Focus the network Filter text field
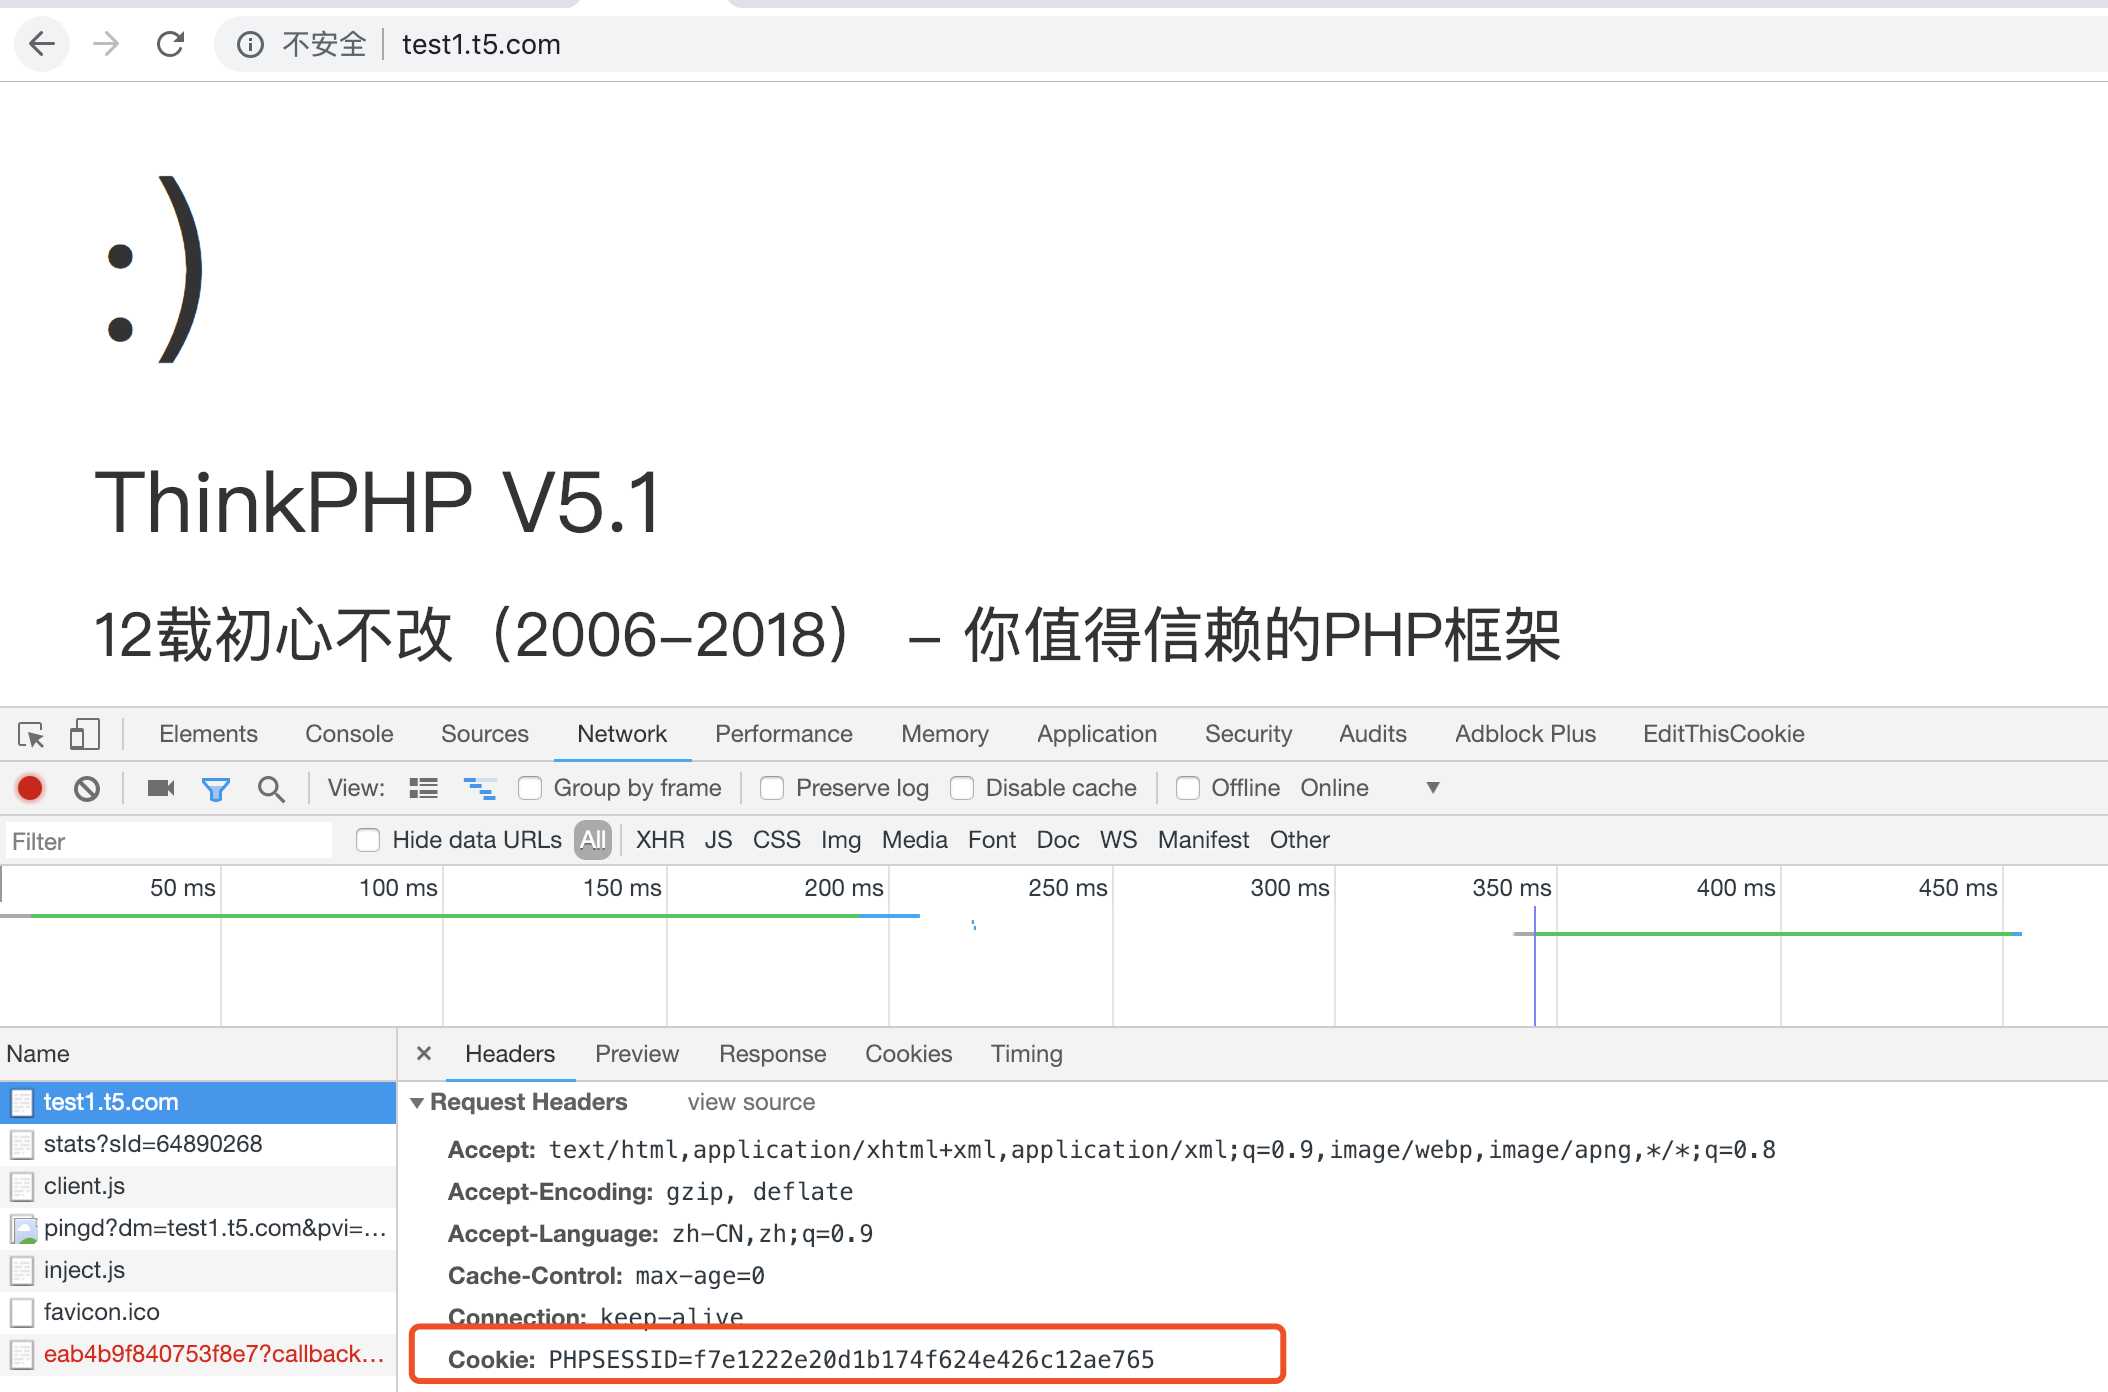This screenshot has height=1392, width=2108. [168, 841]
